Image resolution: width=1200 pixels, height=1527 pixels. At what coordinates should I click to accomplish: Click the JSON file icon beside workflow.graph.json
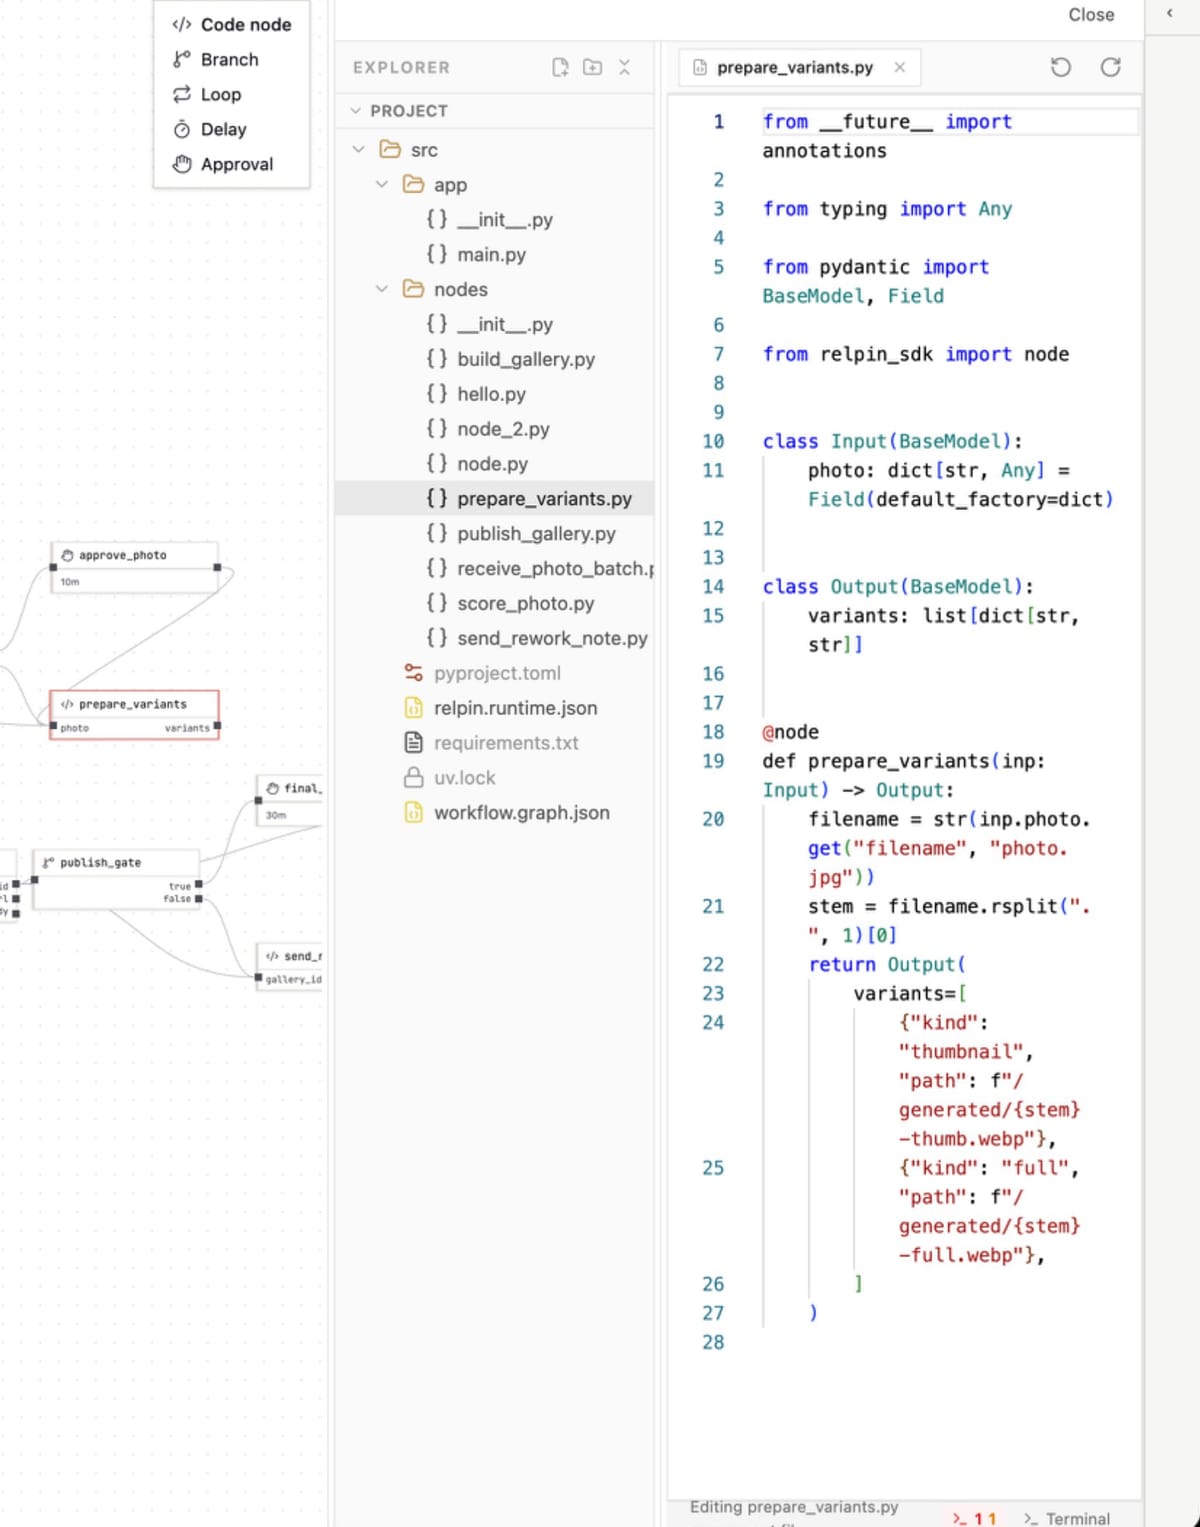pyautogui.click(x=413, y=812)
